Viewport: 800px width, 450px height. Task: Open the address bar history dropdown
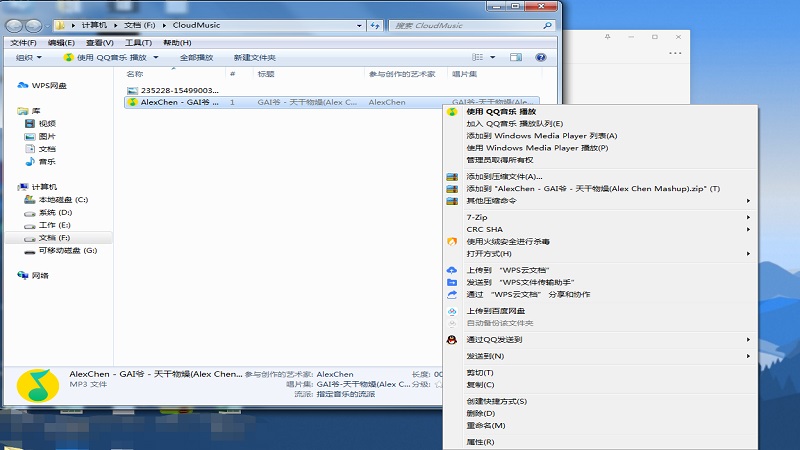point(359,25)
